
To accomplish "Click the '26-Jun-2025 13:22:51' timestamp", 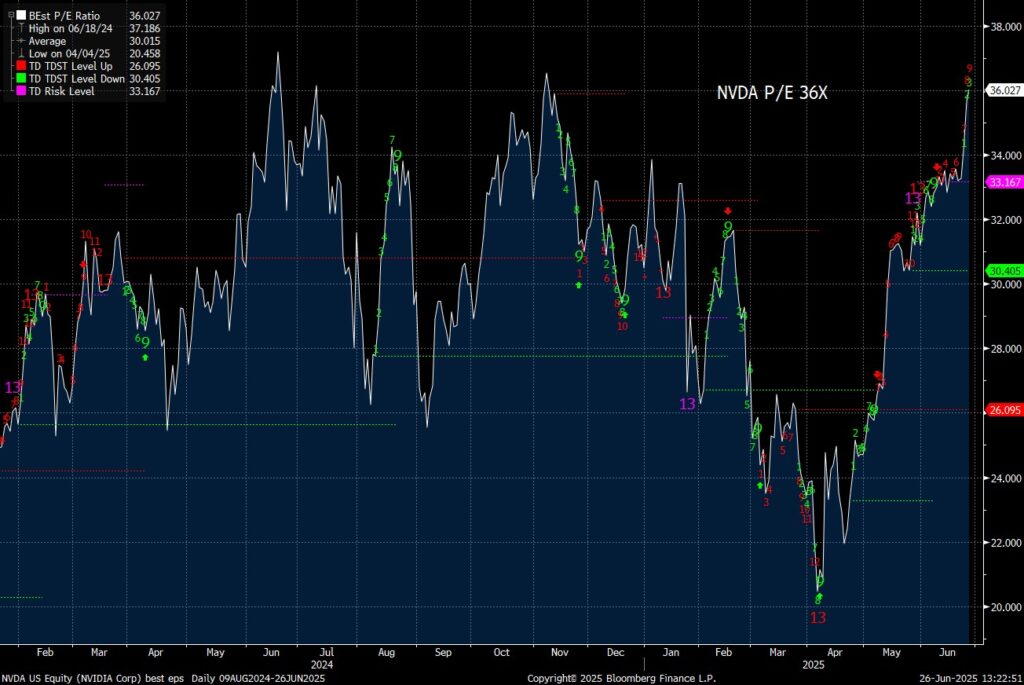I will 970,678.
